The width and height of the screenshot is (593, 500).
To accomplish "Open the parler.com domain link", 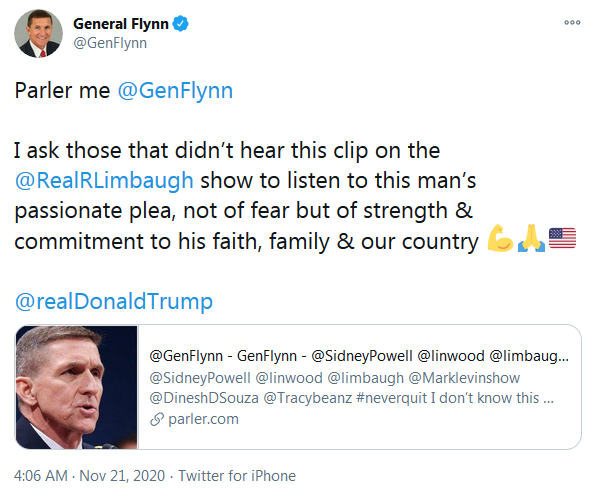I will pyautogui.click(x=203, y=419).
